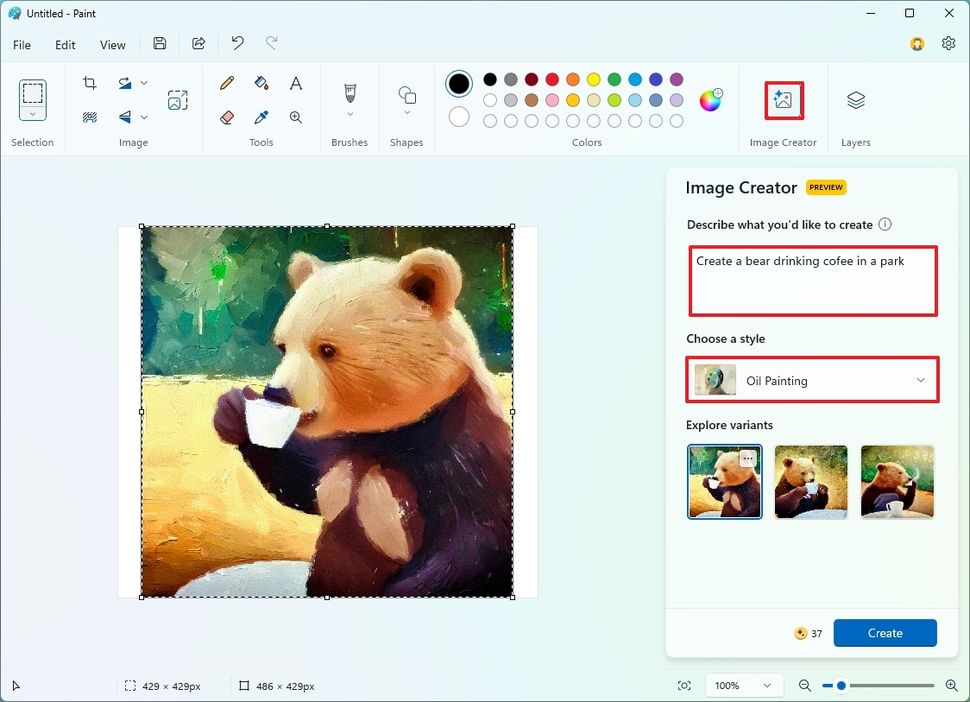Screen dimensions: 970x702
Task: Open the View menu
Action: coord(112,44)
